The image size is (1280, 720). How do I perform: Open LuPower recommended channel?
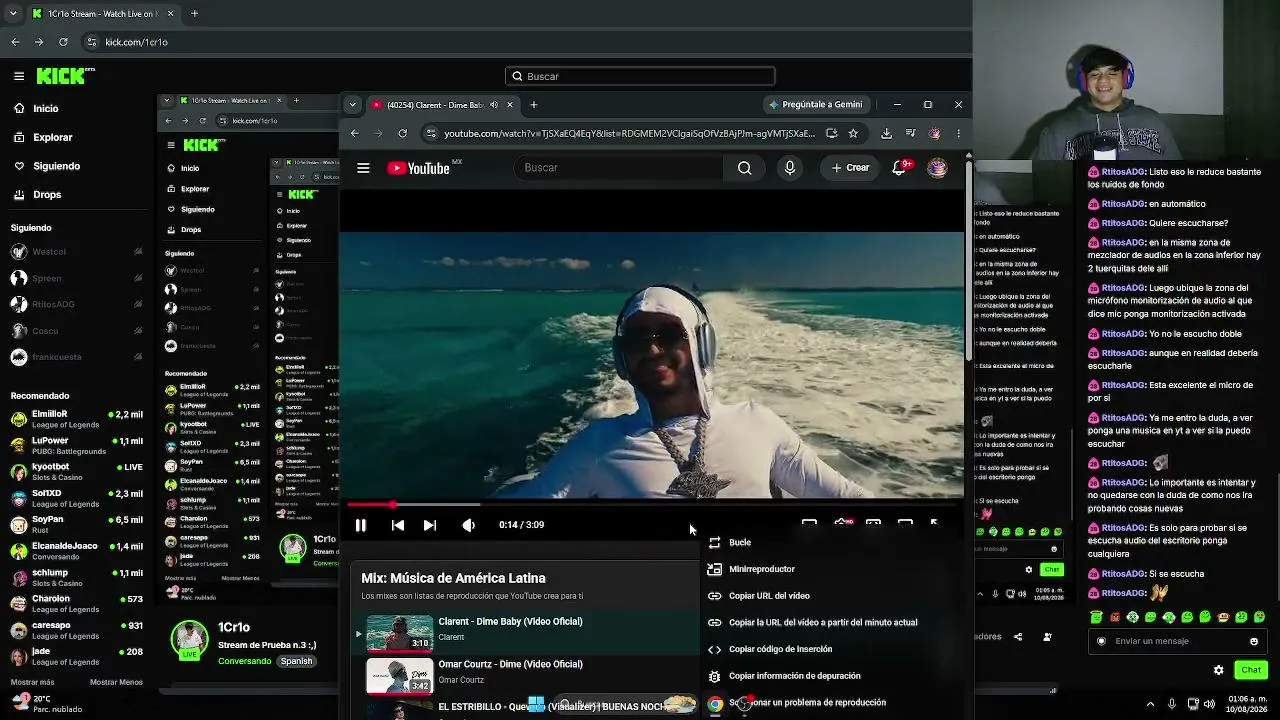[76, 445]
